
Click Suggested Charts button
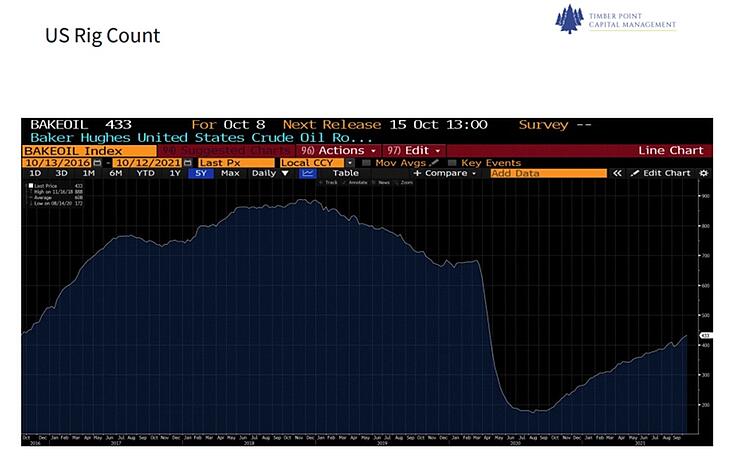tap(226, 150)
